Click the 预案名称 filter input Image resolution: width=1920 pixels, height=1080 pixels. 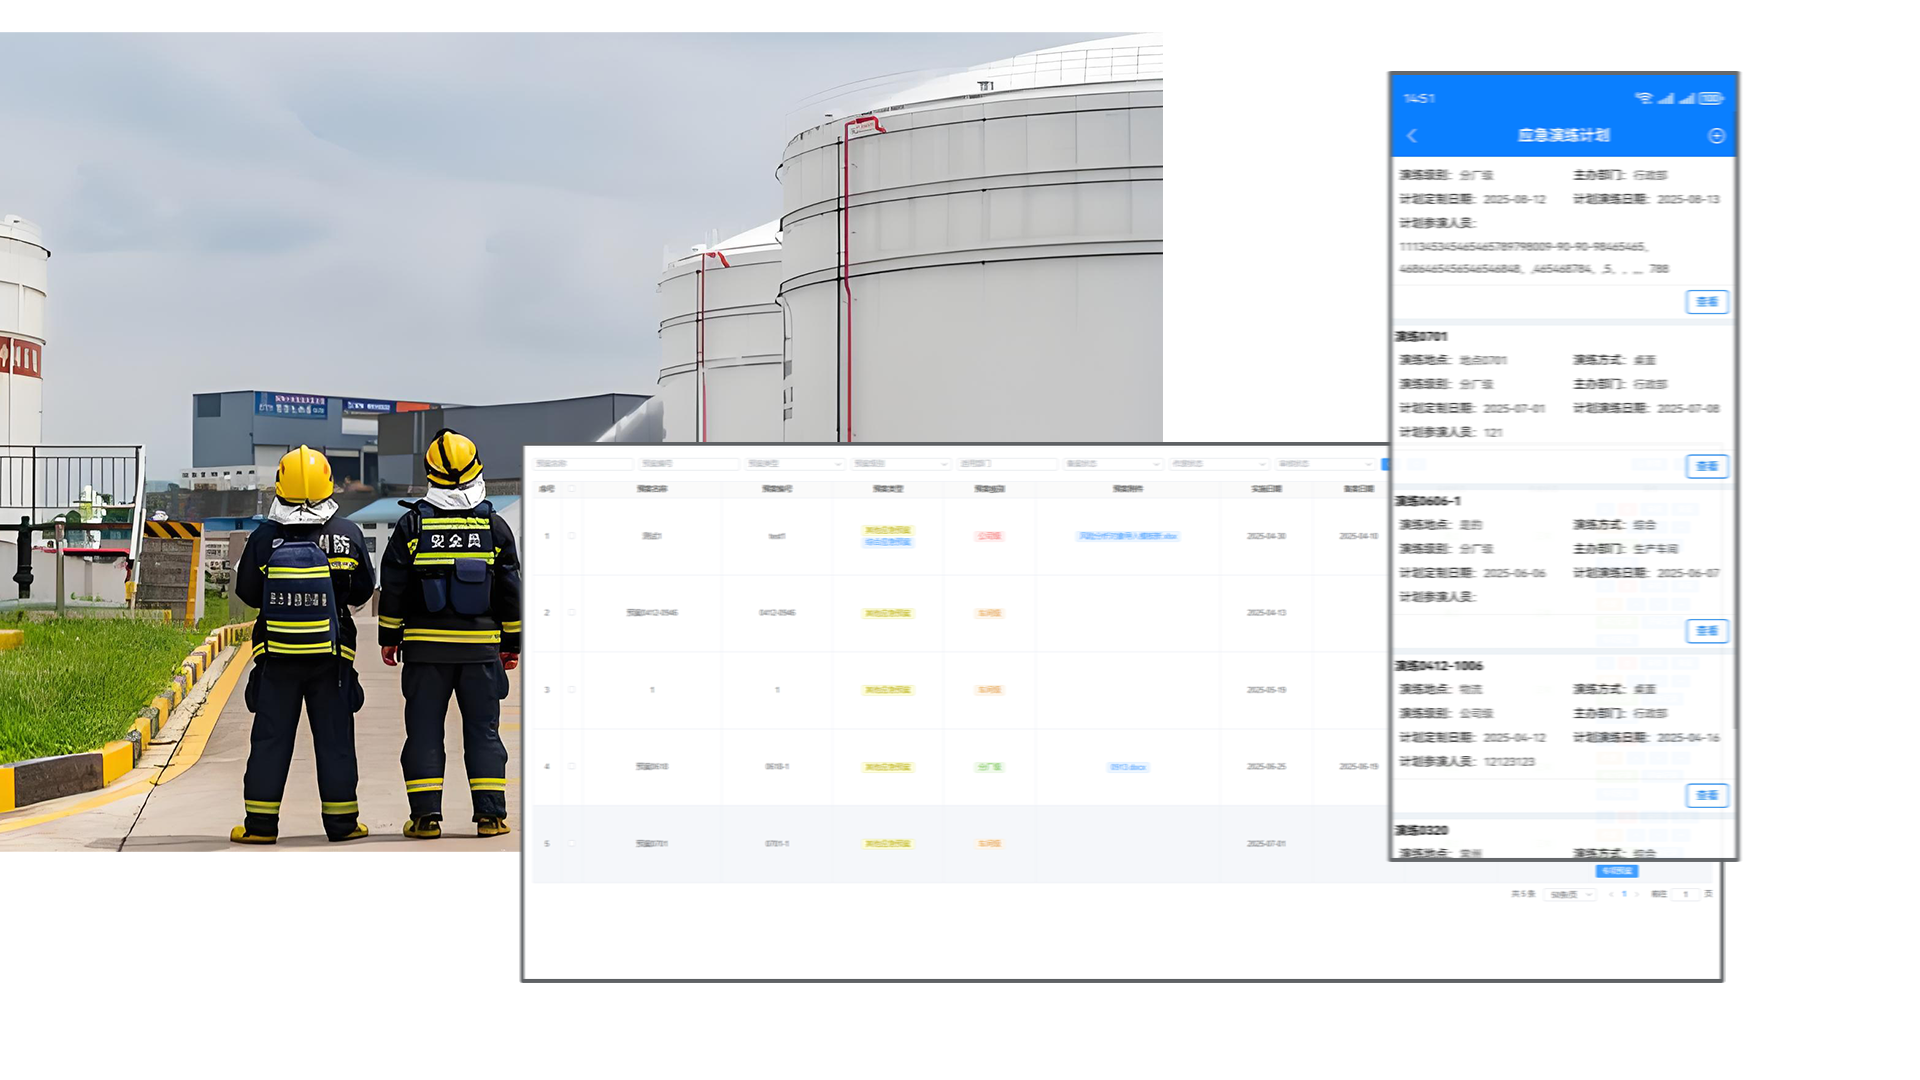[x=583, y=464]
